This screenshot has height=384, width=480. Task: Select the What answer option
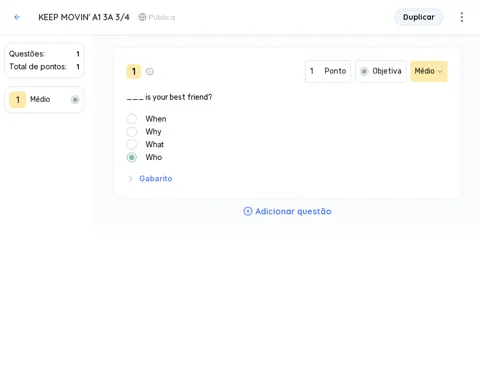point(132,144)
